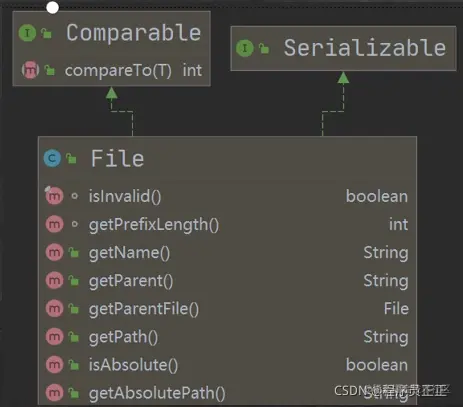Select the compareTo(T) method row
This screenshot has height=407, width=463.
[x=112, y=70]
